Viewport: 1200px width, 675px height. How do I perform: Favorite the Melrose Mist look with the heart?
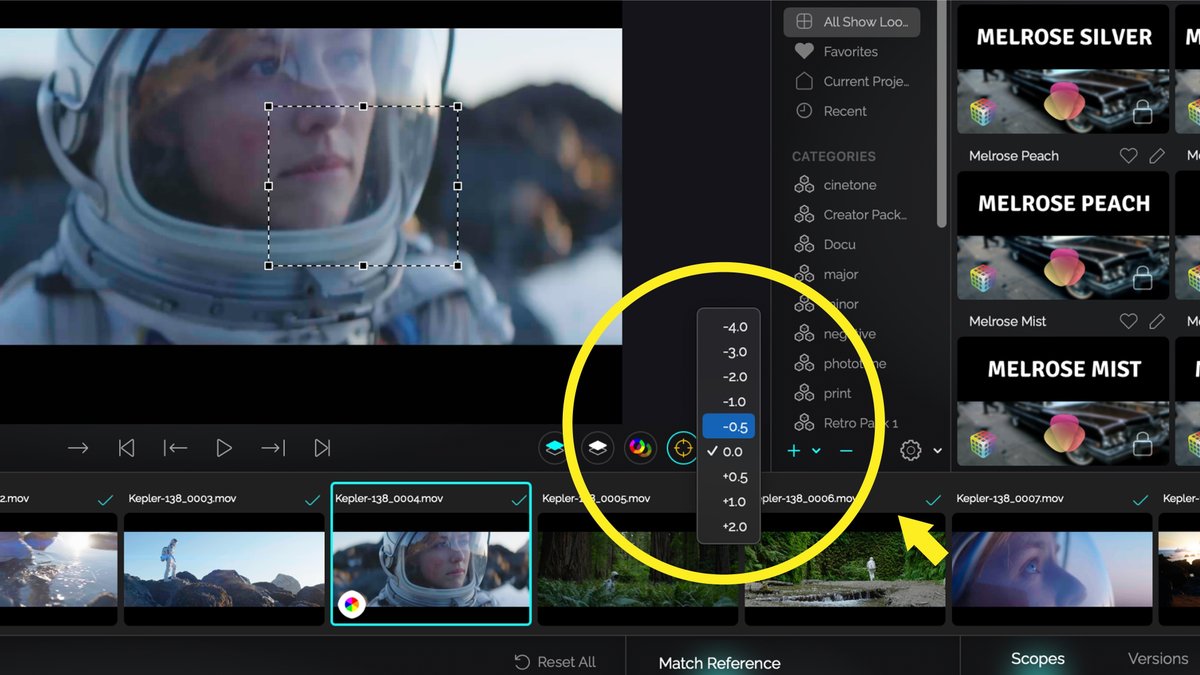(1128, 322)
